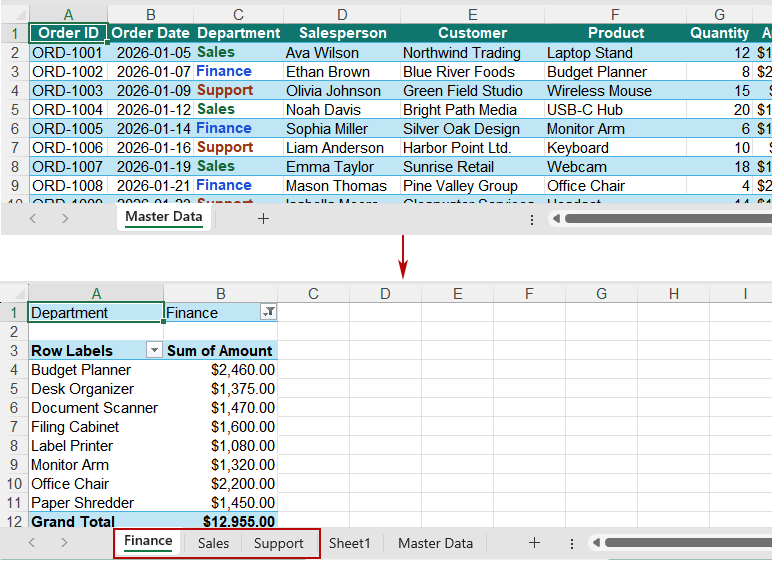Screen dimensions: 772x569
Task: Click left scroll arrow of bottom horizontal scrollbar
Action: pos(596,542)
